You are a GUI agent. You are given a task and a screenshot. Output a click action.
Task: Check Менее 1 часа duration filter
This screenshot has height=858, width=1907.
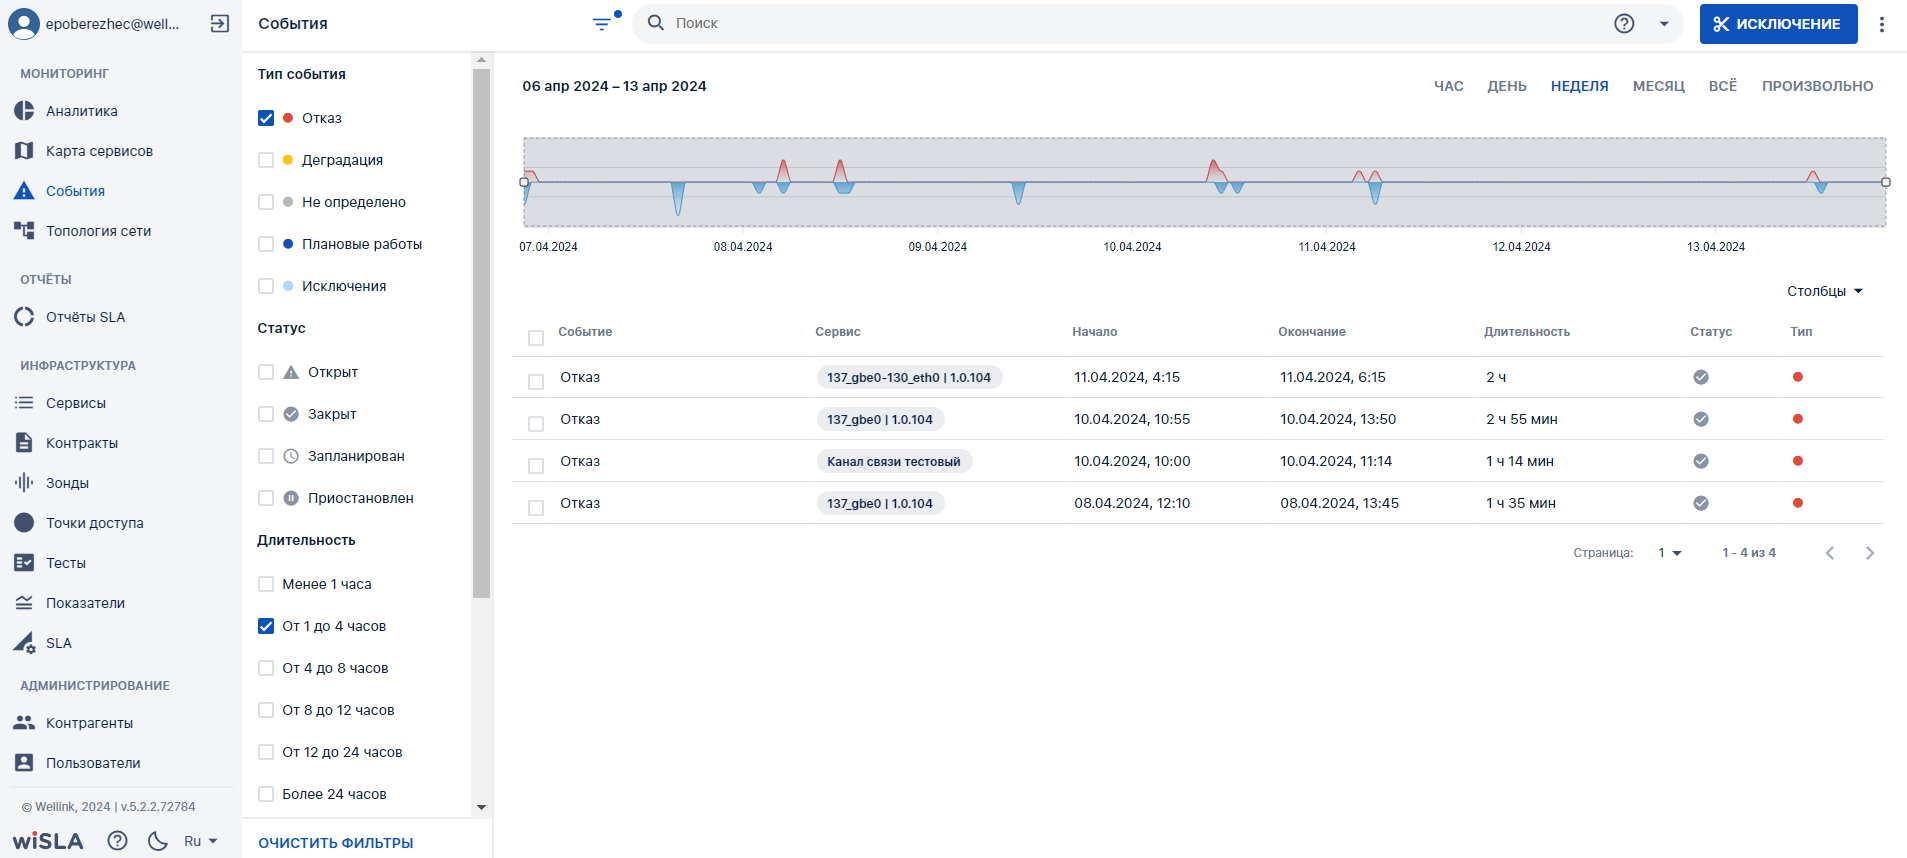click(266, 584)
